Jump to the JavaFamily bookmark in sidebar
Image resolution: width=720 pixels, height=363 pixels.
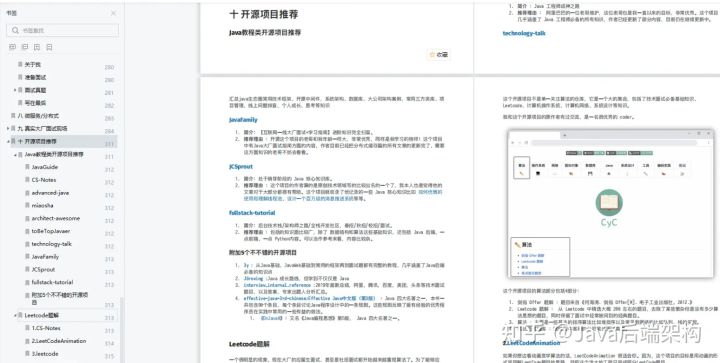pos(45,257)
